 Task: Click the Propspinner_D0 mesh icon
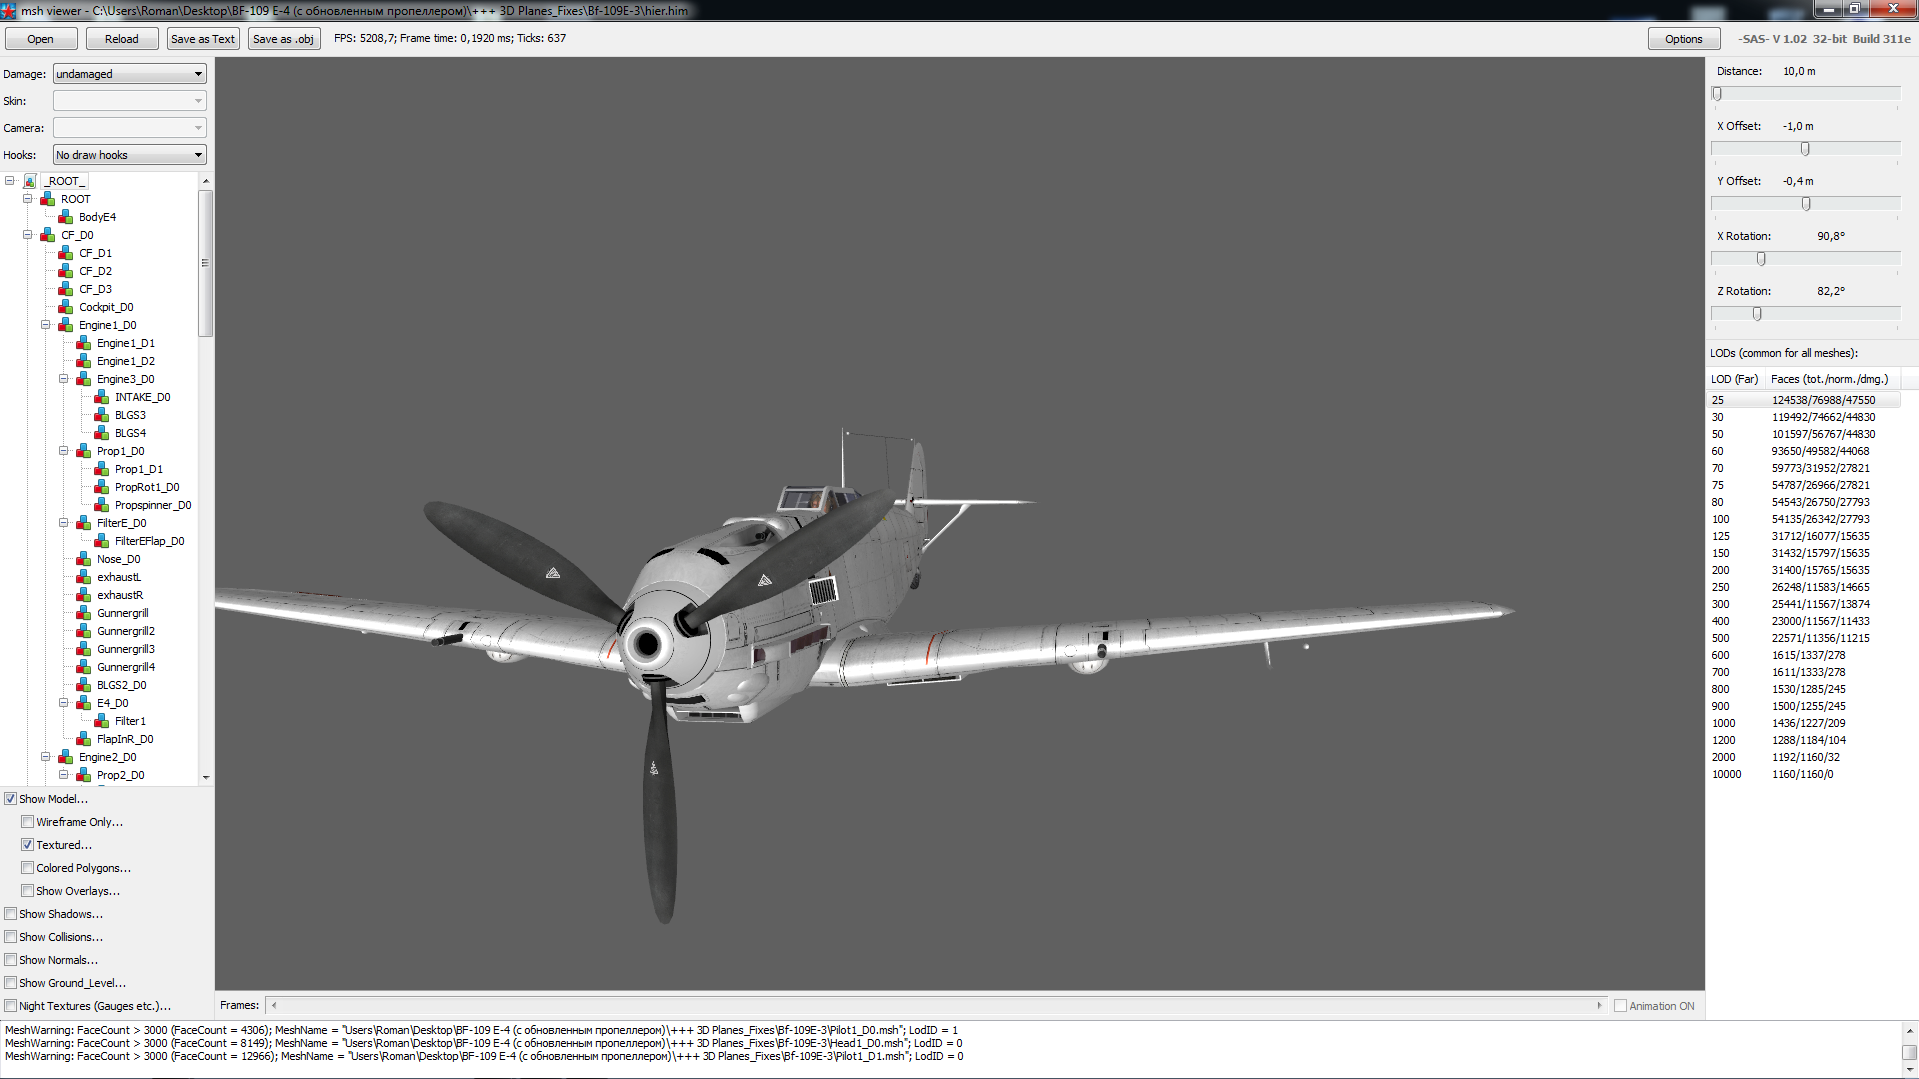pos(102,505)
